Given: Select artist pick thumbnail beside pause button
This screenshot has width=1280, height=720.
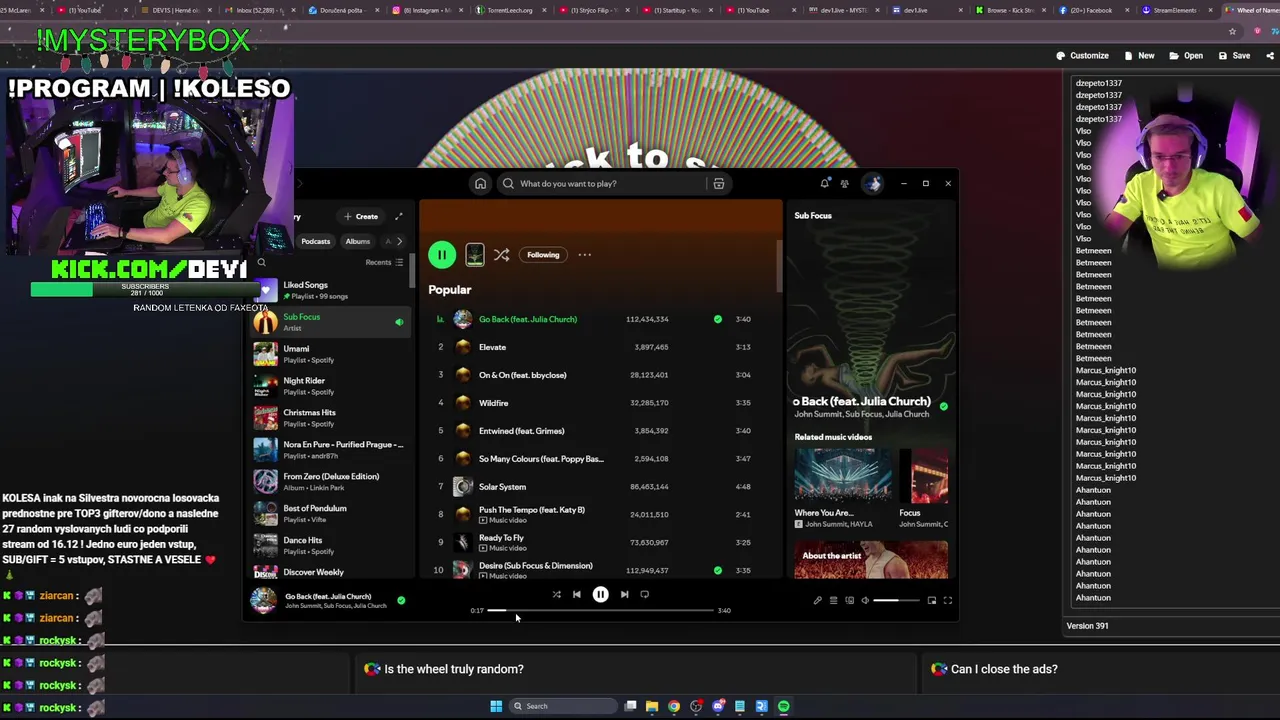Looking at the screenshot, I should (475, 255).
